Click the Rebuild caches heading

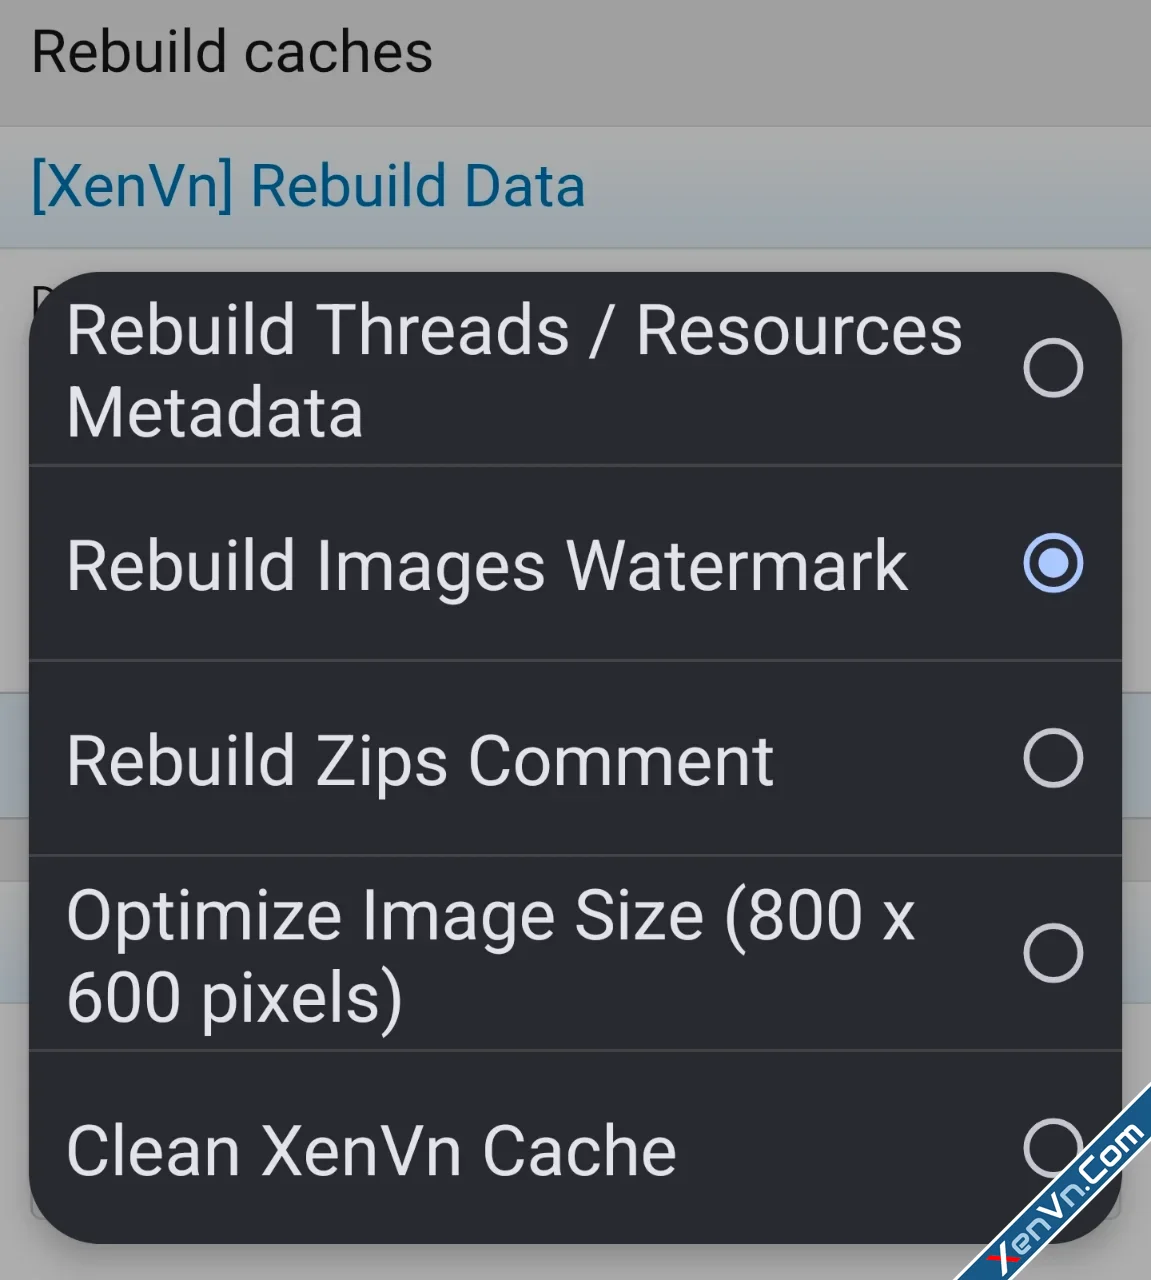232,52
